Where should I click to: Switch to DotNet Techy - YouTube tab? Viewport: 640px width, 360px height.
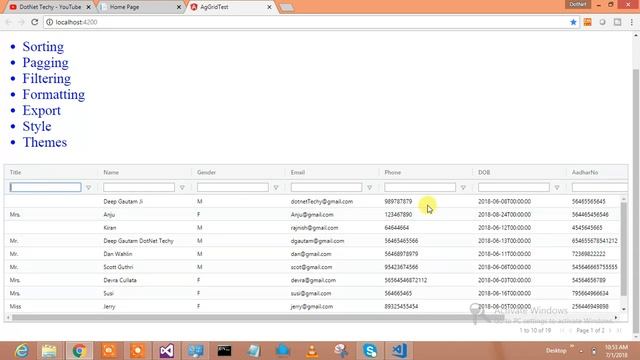[x=50, y=7]
